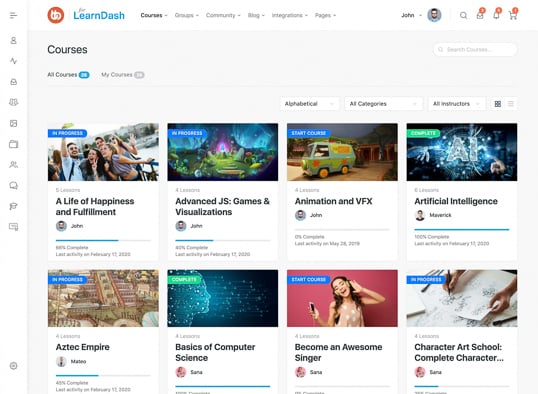
Task: Open the activity pulse icon in sidebar
Action: (x=13, y=61)
